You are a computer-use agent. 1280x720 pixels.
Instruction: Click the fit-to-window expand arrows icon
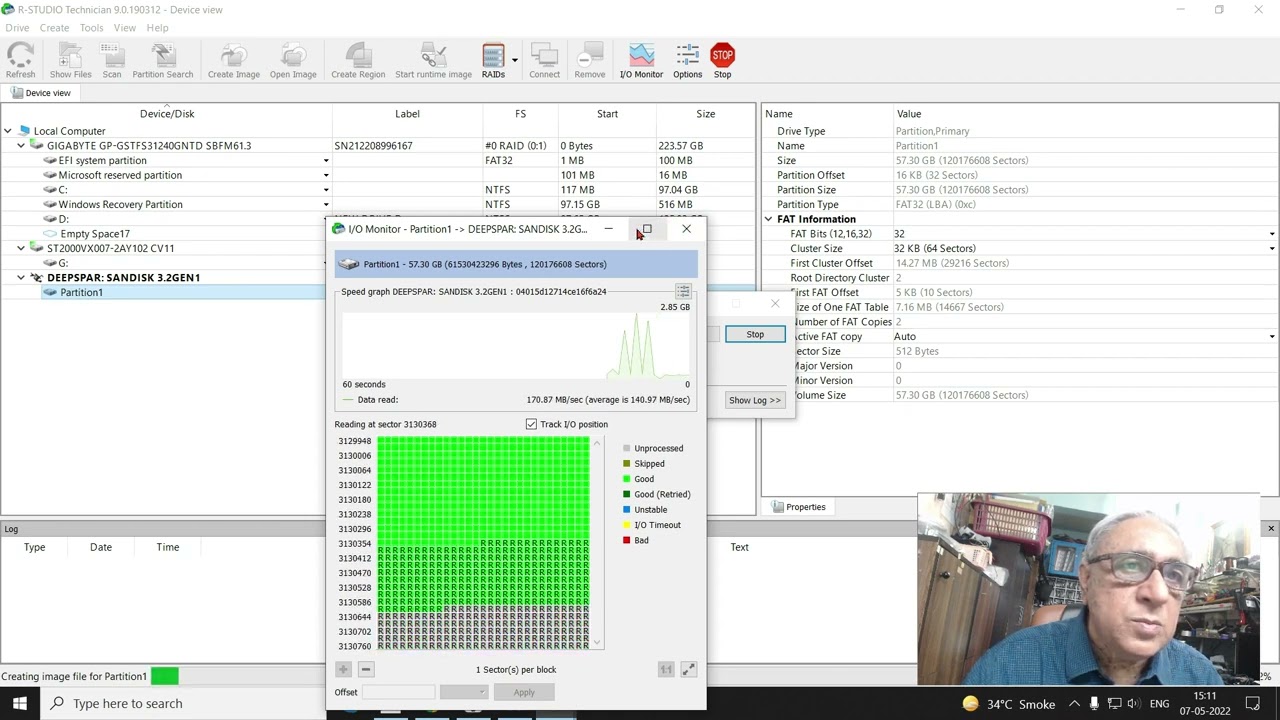688,669
